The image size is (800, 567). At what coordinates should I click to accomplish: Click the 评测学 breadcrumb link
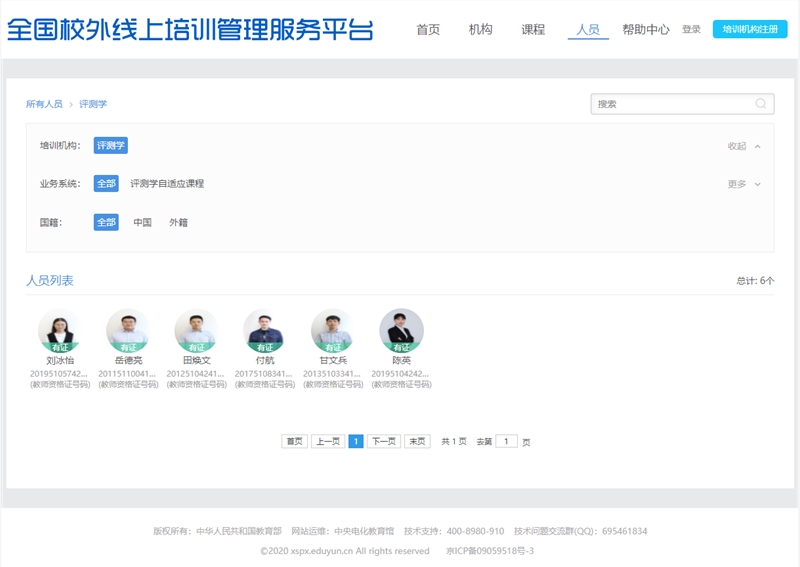point(93,104)
